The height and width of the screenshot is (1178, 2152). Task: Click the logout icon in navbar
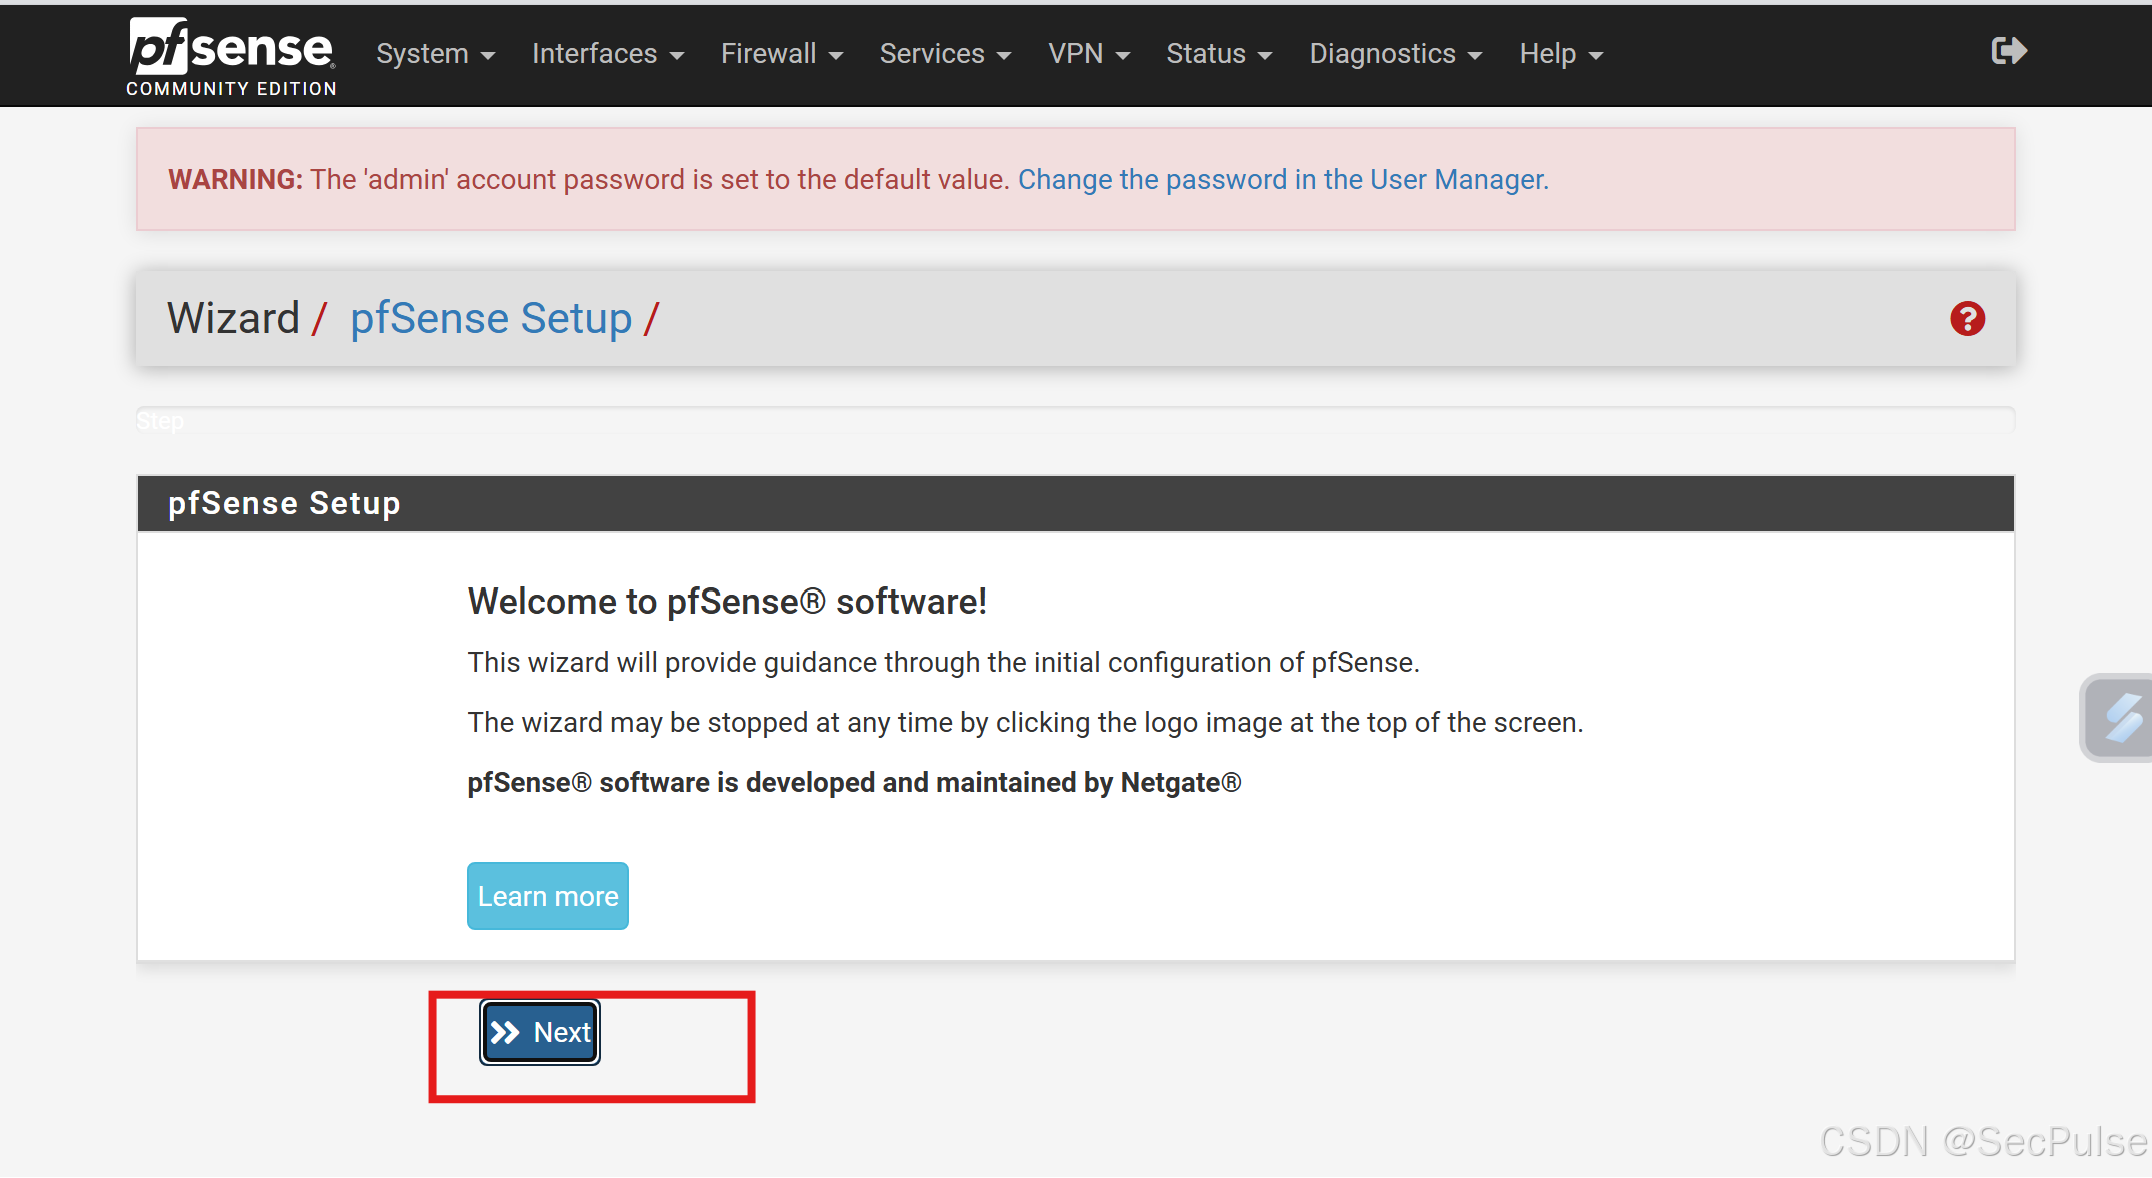pos(2008,51)
